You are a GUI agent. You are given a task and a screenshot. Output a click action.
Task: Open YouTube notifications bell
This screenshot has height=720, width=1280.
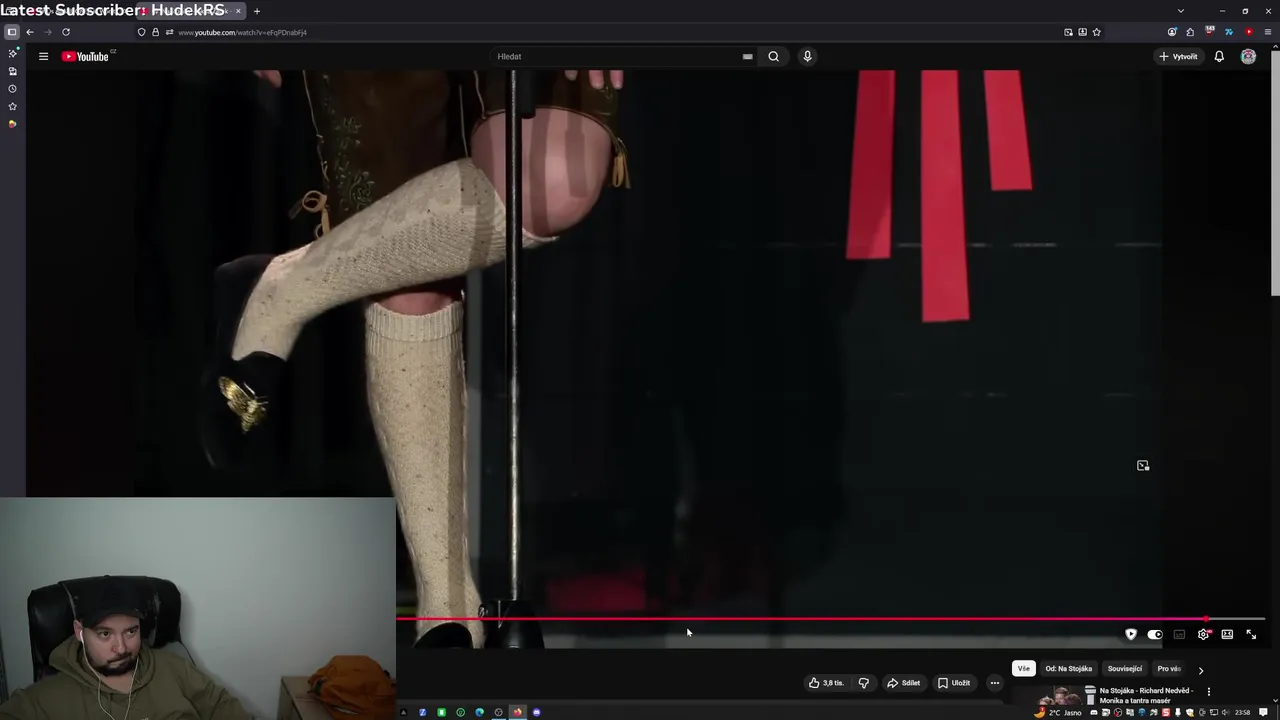(1219, 56)
